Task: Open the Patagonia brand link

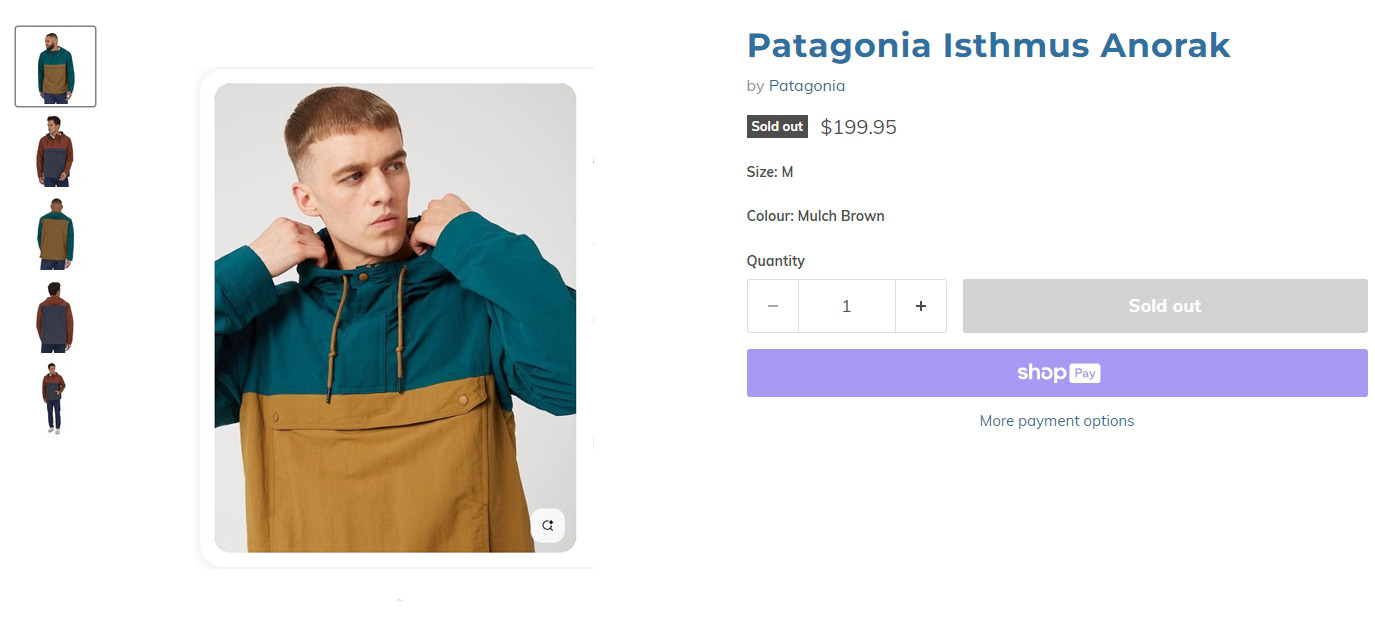Action: click(x=806, y=86)
